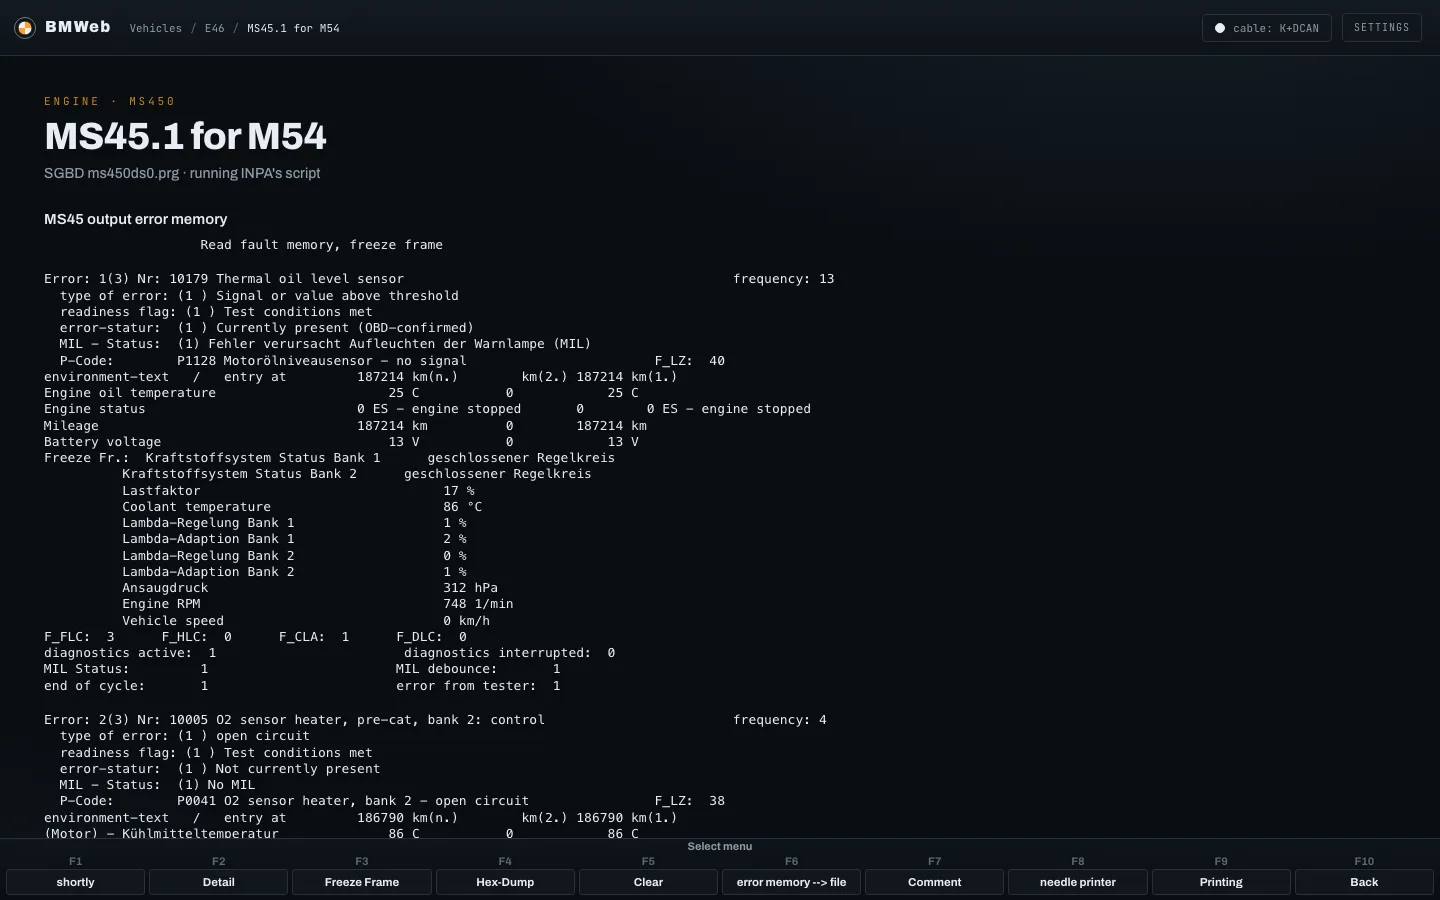
Task: Navigate to E46 breadcrumb
Action: 215,28
